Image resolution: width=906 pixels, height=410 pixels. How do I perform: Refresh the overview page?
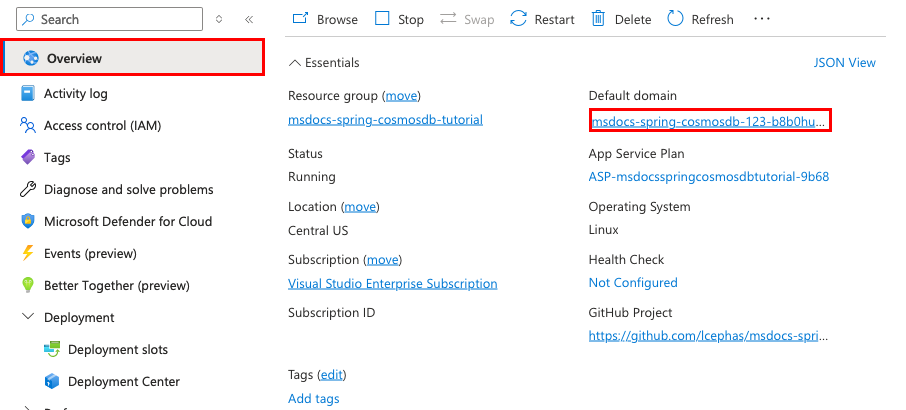[x=676, y=19]
